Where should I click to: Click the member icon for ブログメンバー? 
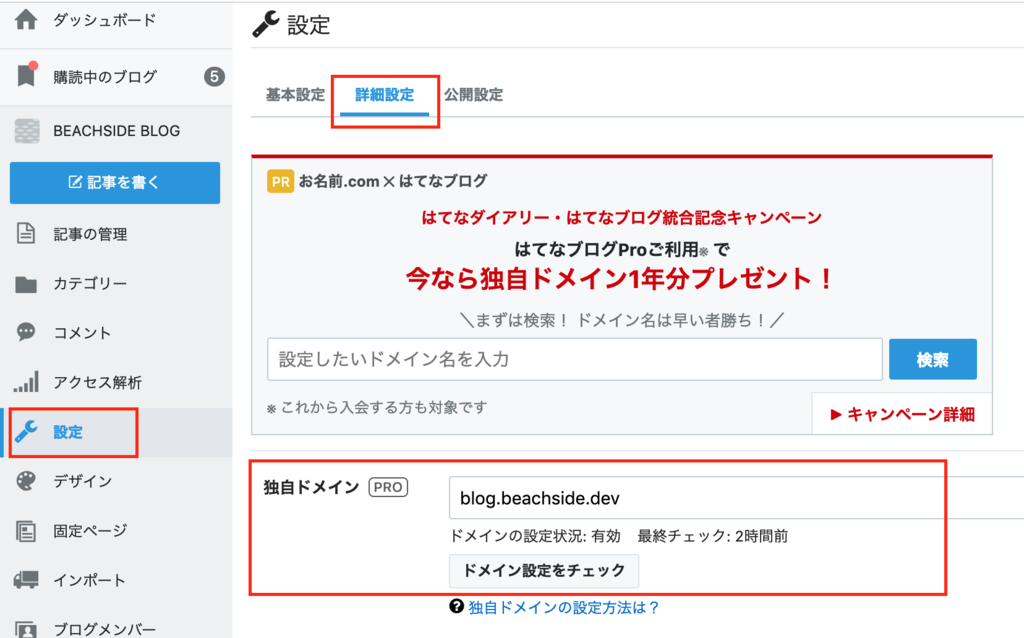click(26, 628)
